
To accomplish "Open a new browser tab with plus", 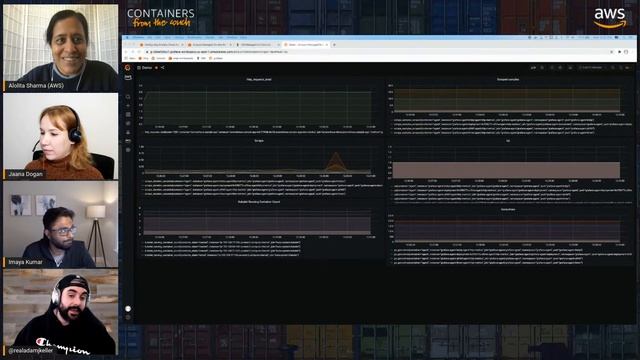I will coord(334,44).
